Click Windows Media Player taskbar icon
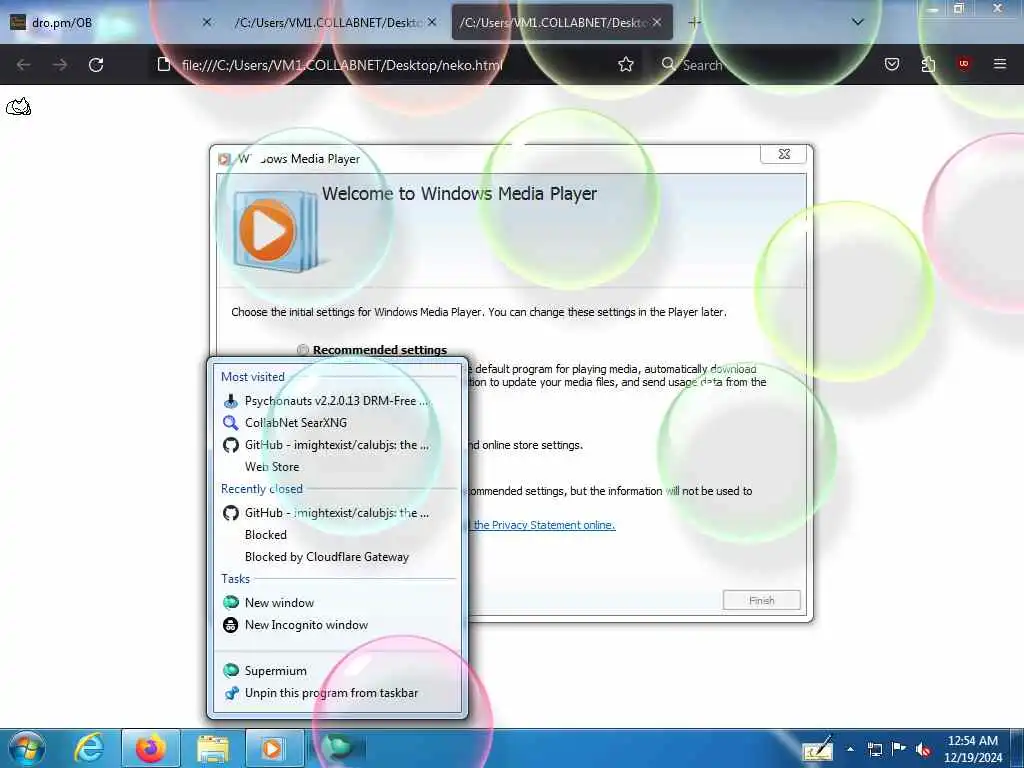This screenshot has height=768, width=1024. click(x=273, y=748)
